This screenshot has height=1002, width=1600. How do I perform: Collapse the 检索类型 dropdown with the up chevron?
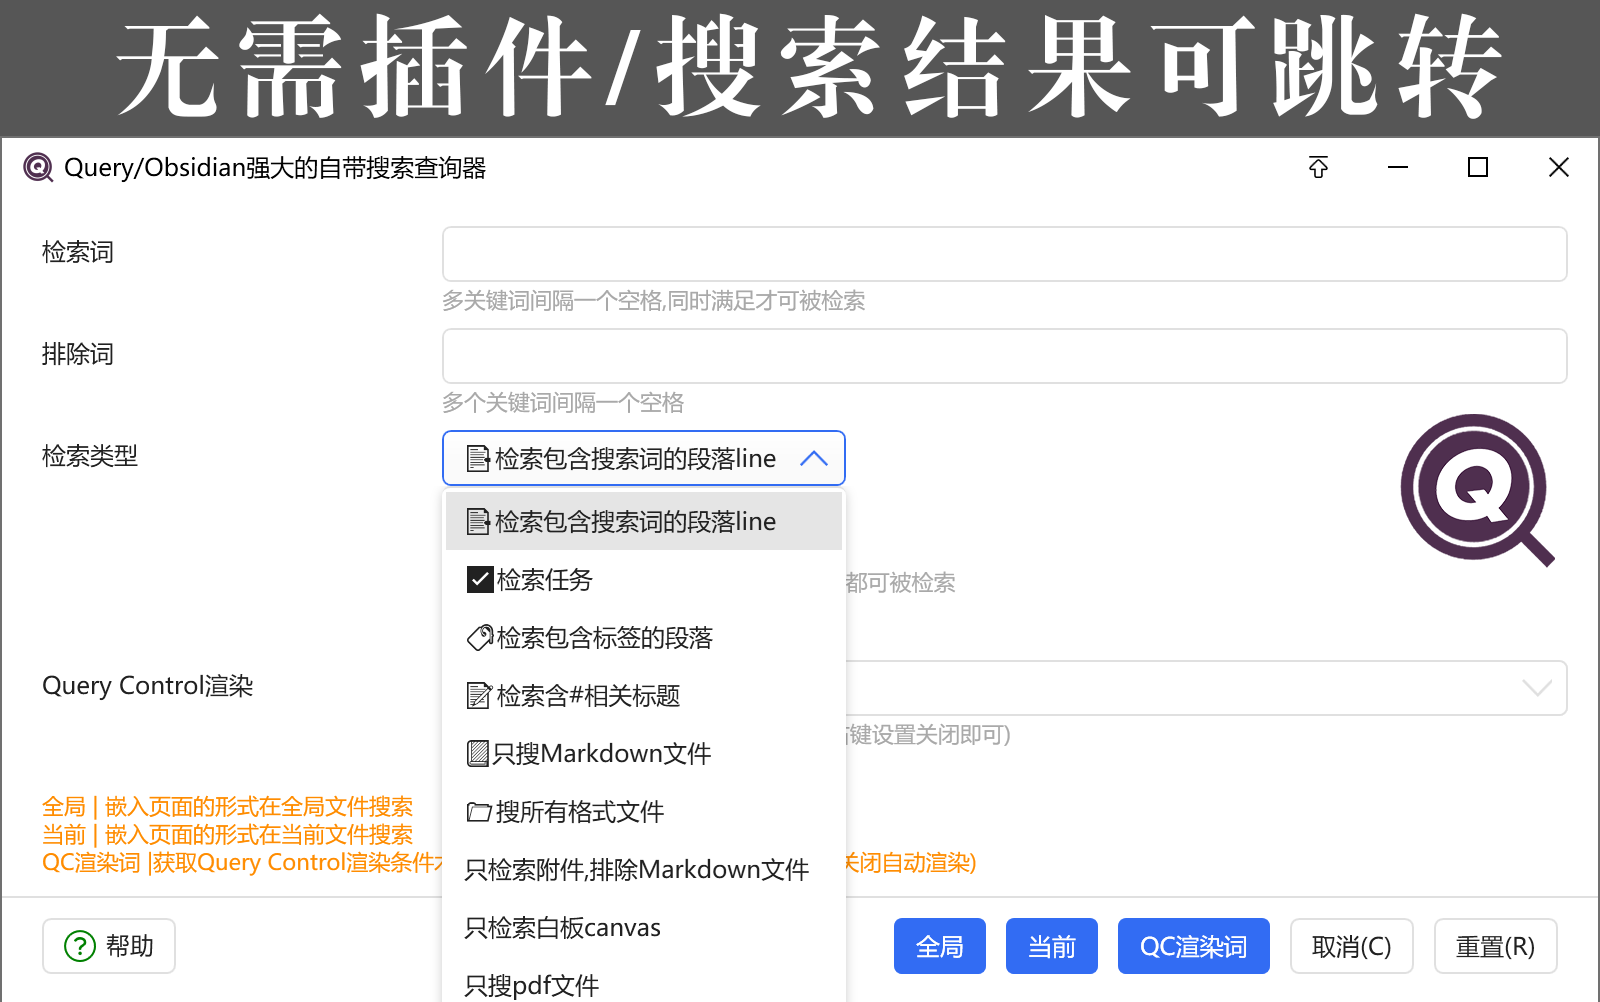click(x=814, y=459)
